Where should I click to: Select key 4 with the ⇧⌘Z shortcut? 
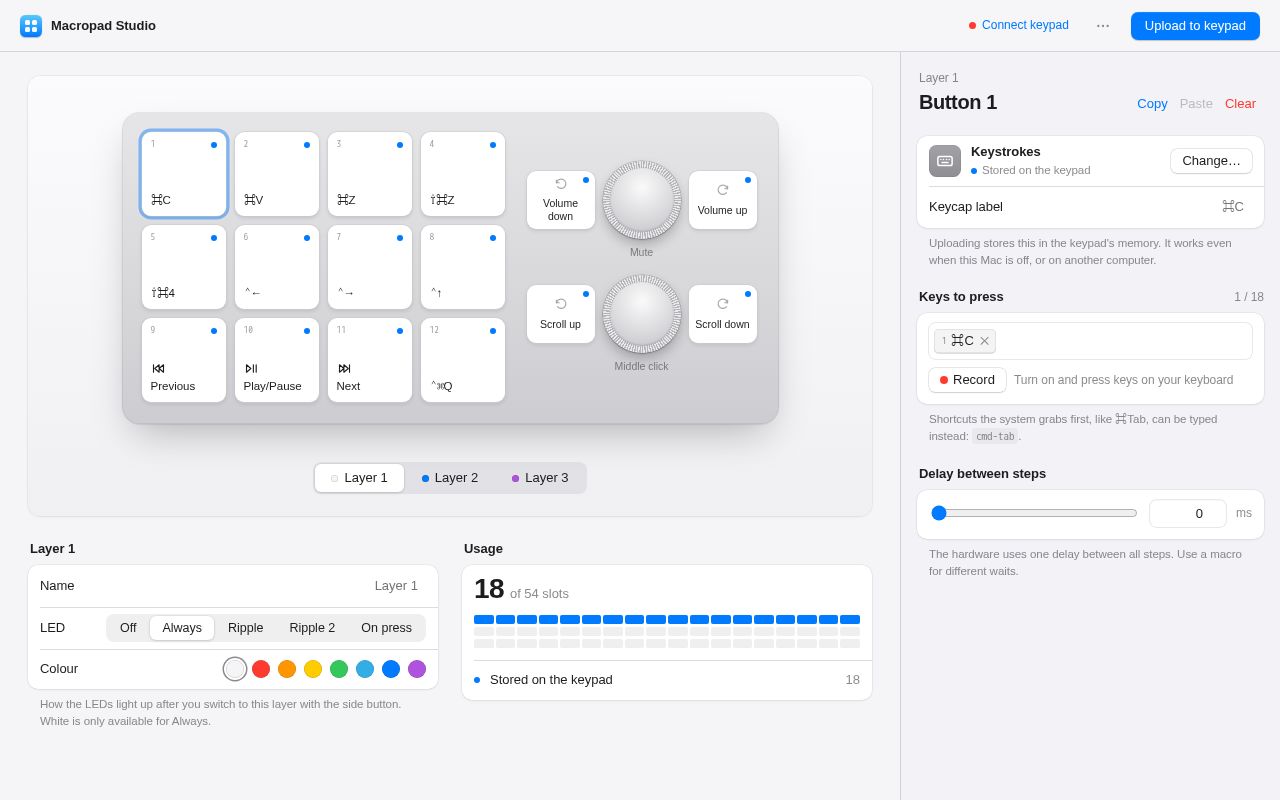[463, 174]
